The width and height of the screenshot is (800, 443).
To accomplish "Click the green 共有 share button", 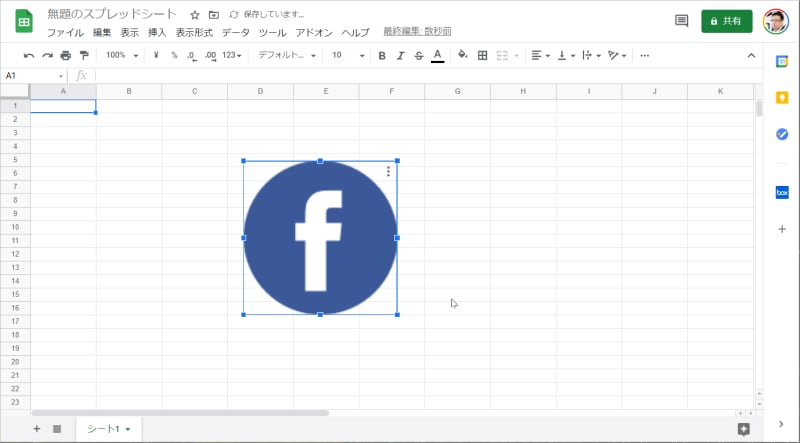I will click(727, 21).
